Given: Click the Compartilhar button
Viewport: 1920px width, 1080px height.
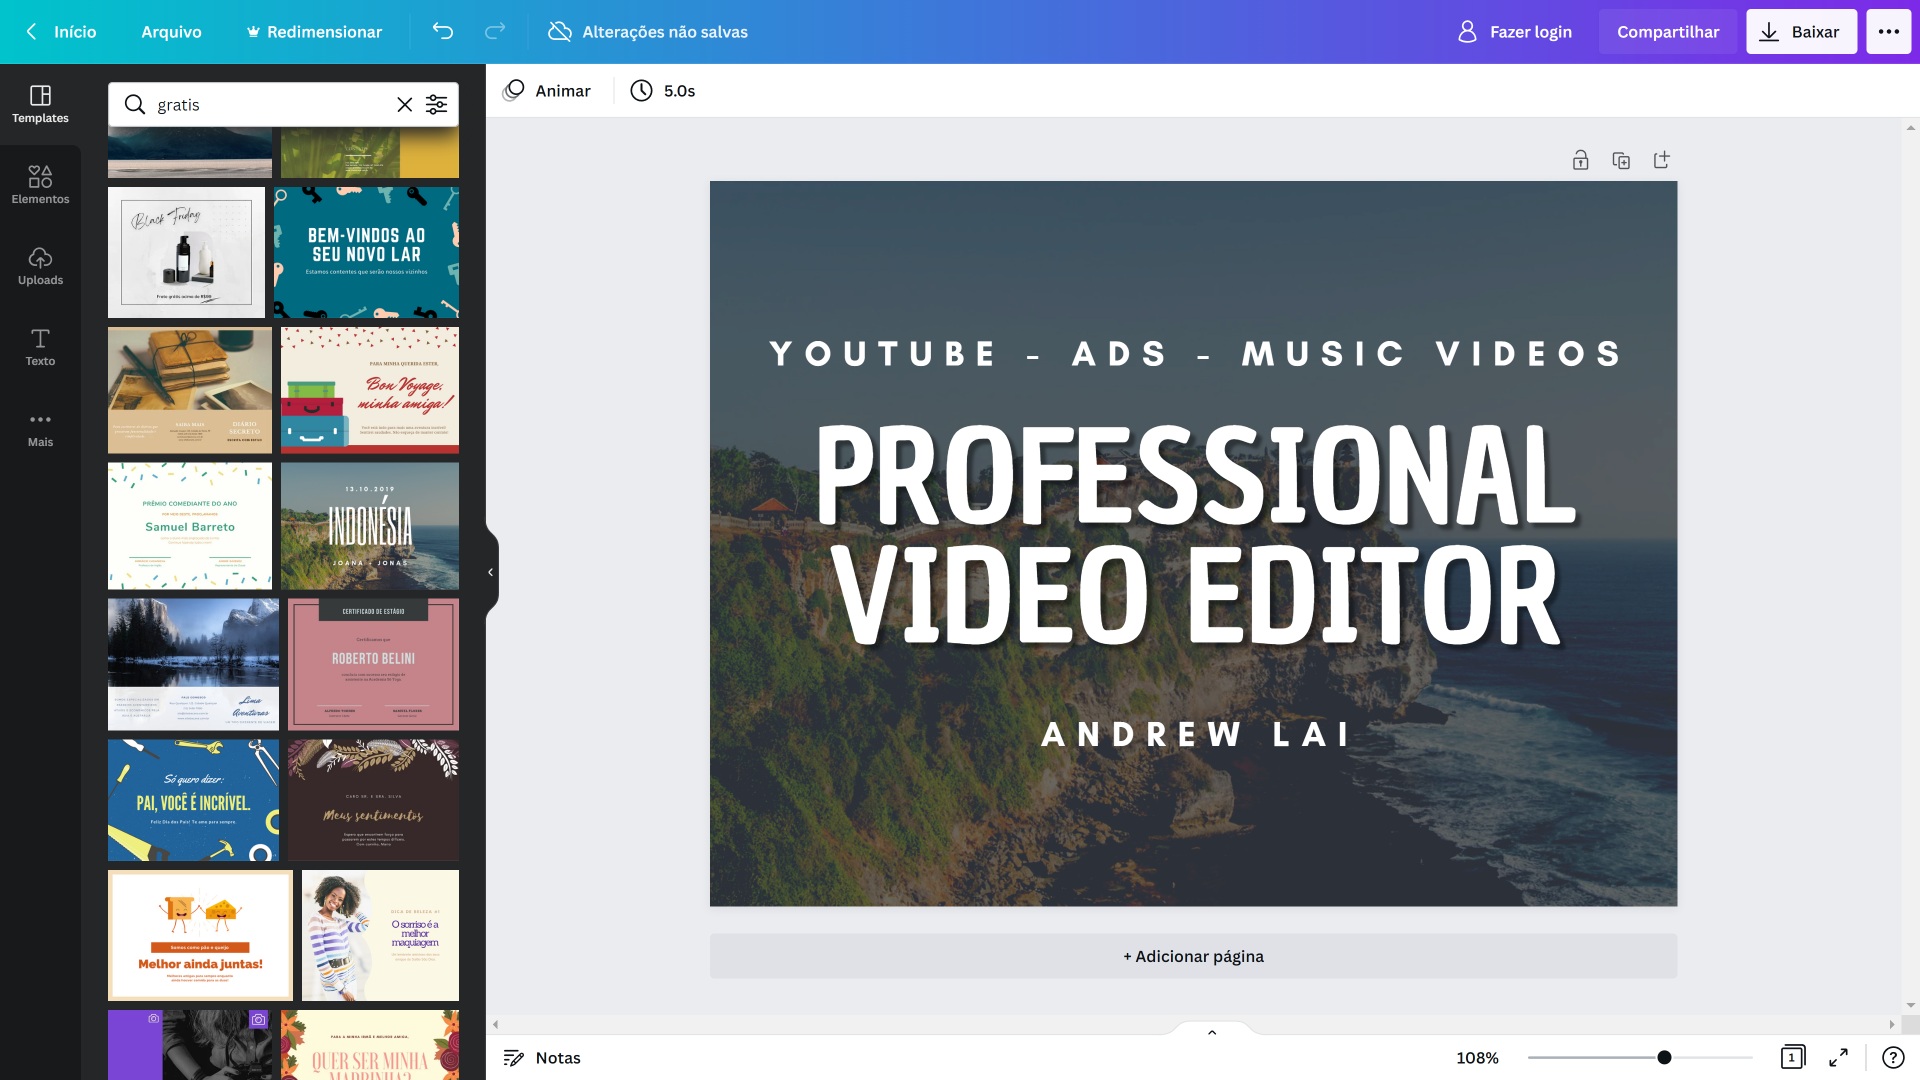Looking at the screenshot, I should point(1667,31).
